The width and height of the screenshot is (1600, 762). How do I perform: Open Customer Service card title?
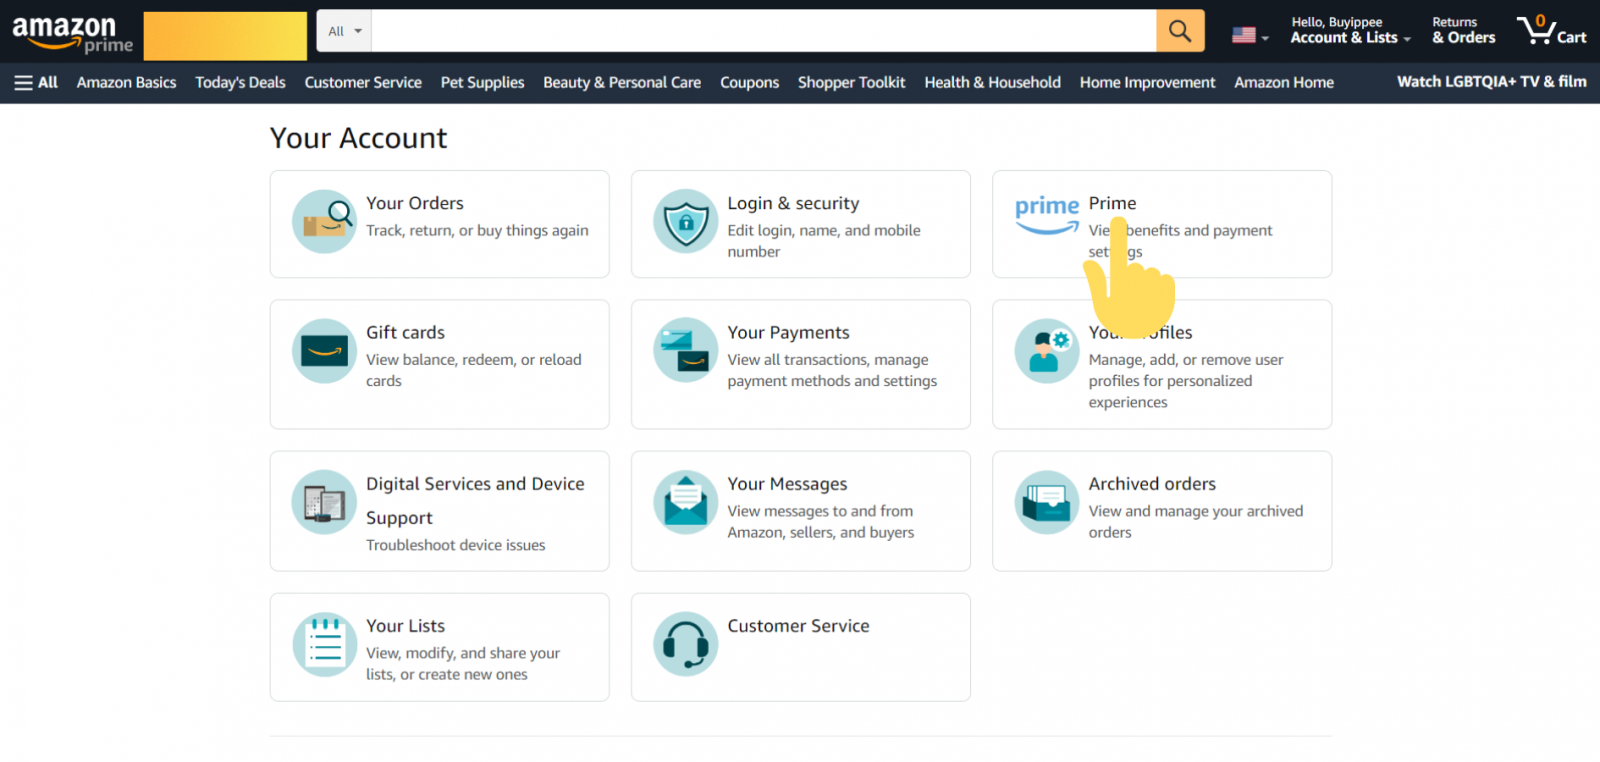point(798,626)
